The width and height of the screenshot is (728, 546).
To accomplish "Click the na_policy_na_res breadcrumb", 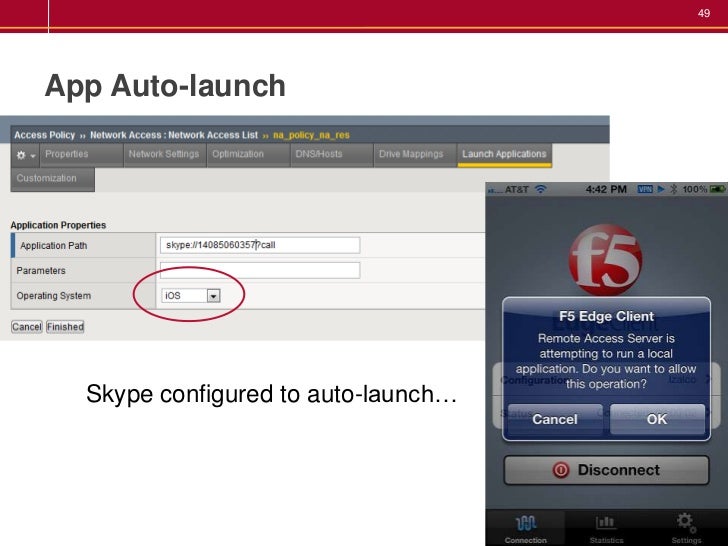I will [311, 135].
